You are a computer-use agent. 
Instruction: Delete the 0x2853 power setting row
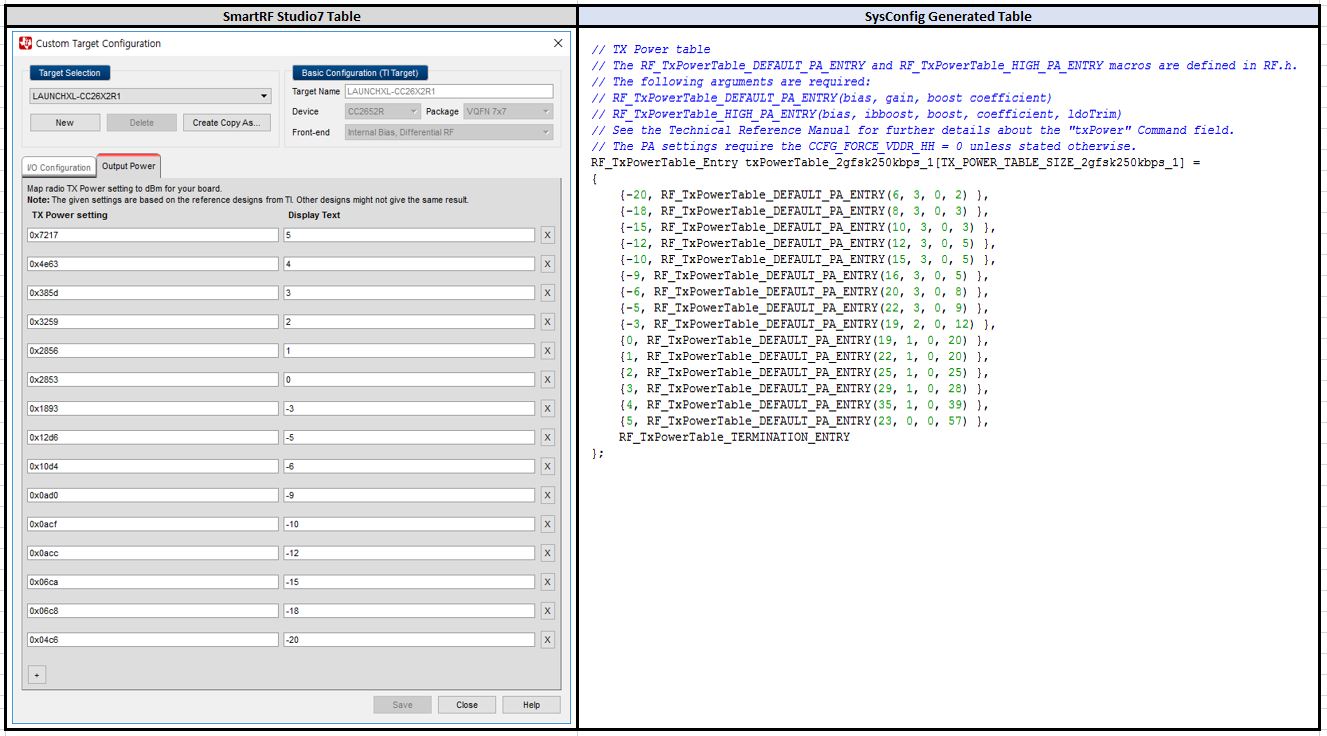(547, 380)
